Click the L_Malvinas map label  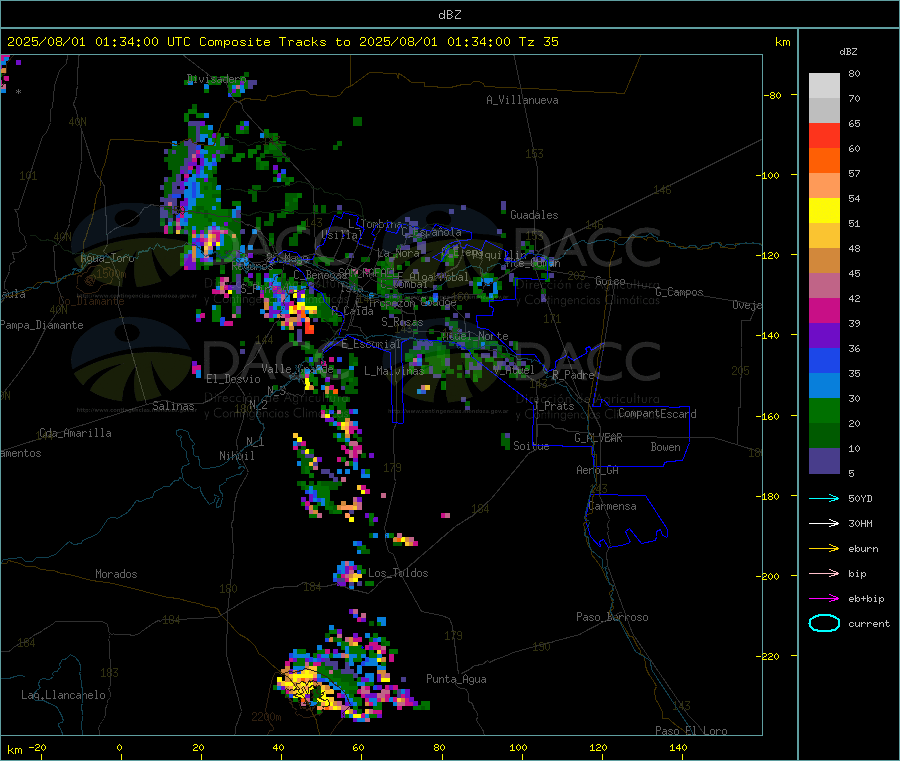pos(394,371)
